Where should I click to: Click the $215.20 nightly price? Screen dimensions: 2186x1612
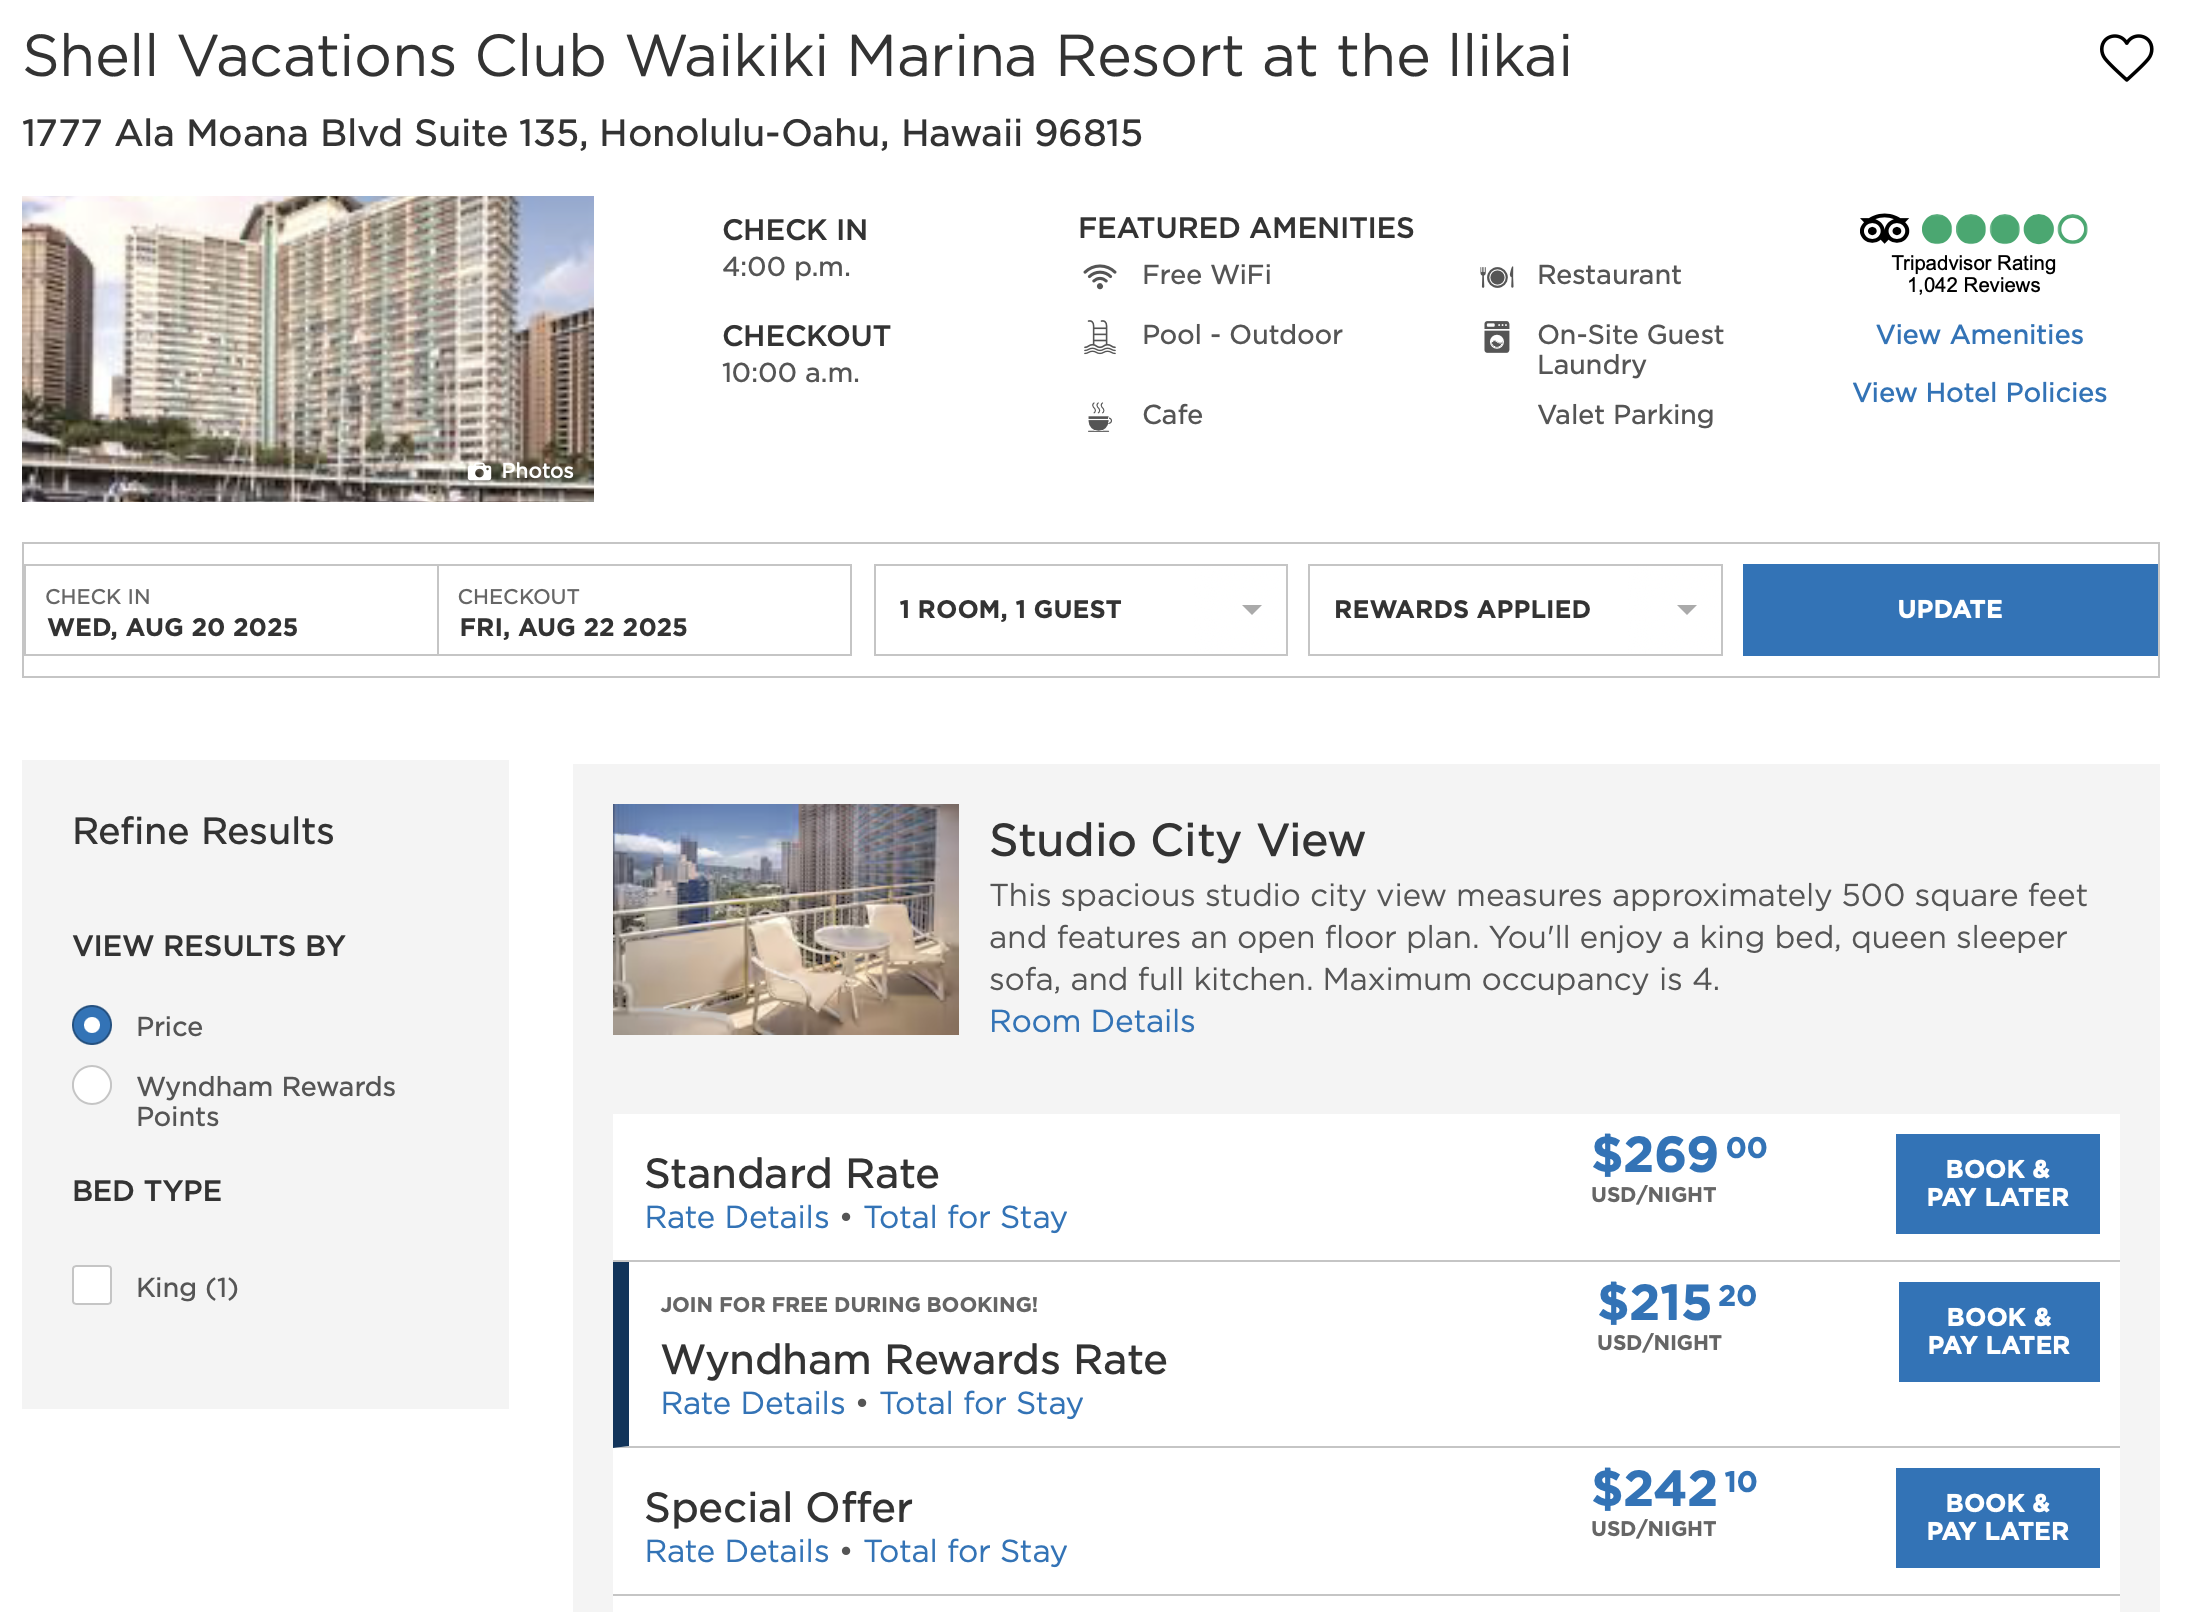(x=1677, y=1303)
